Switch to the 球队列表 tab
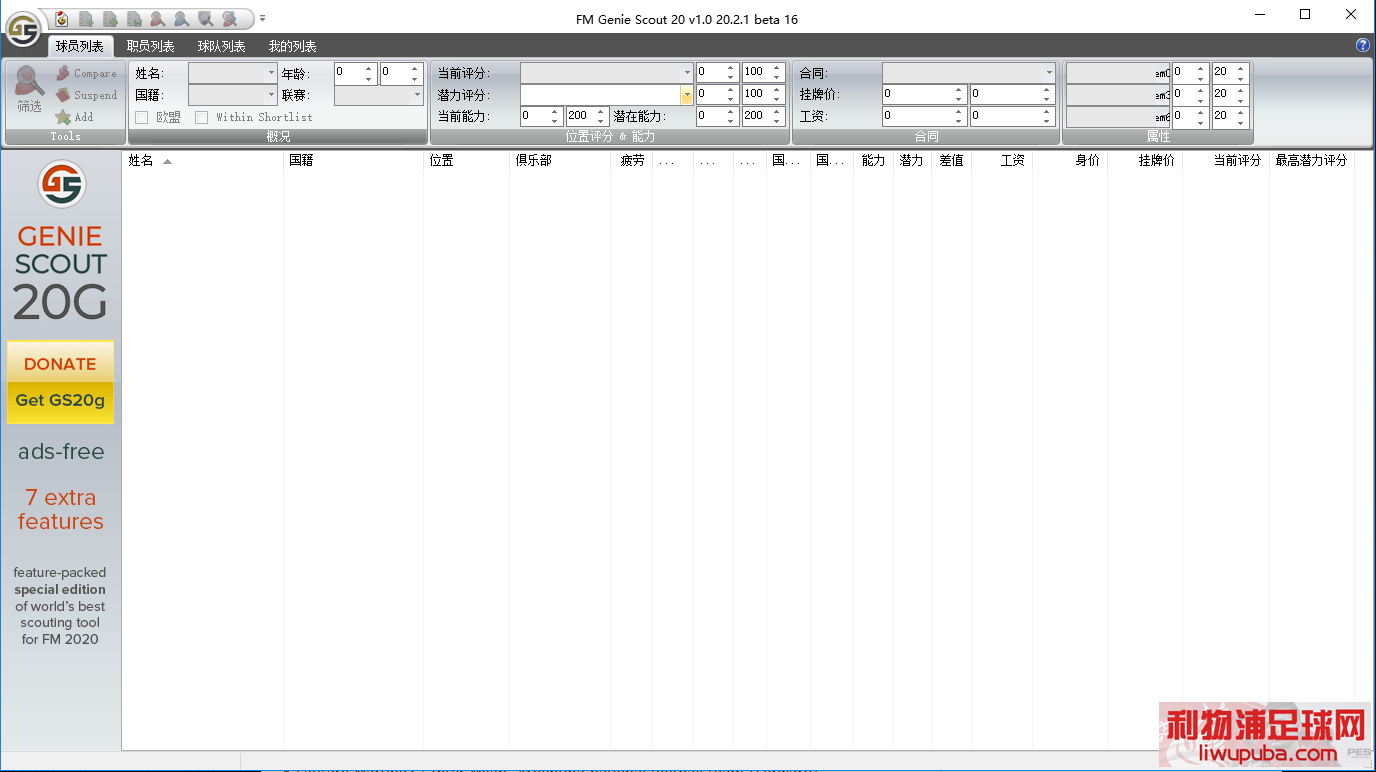The image size is (1376, 772). tap(222, 46)
